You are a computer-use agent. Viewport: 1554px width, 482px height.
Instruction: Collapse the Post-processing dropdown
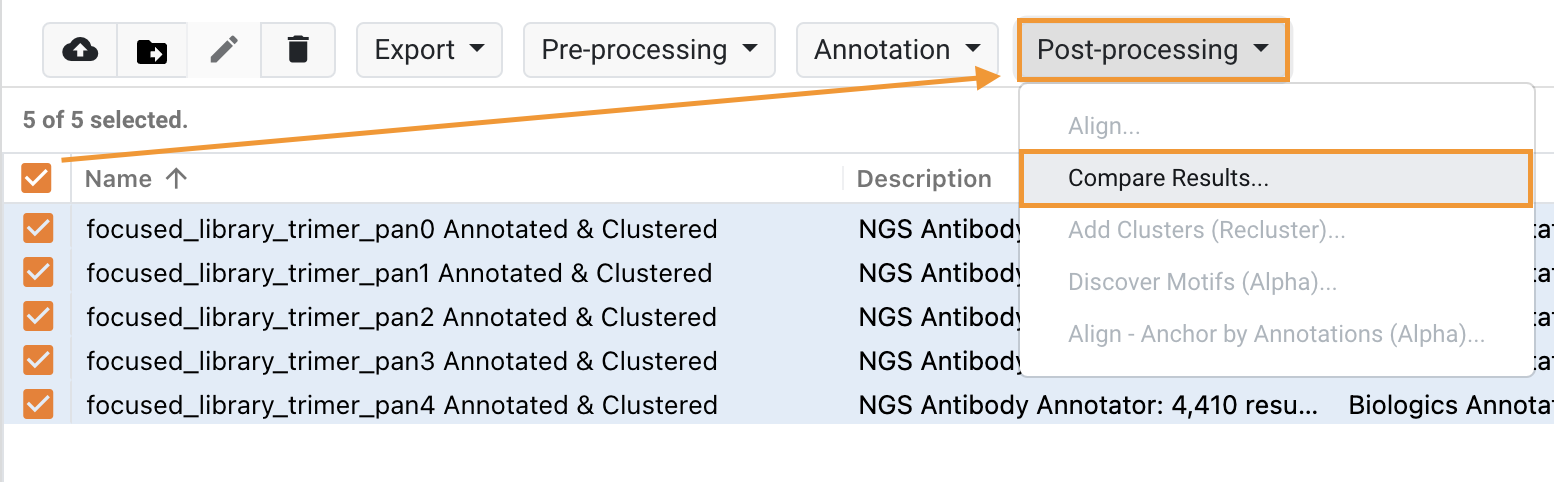(x=1153, y=49)
